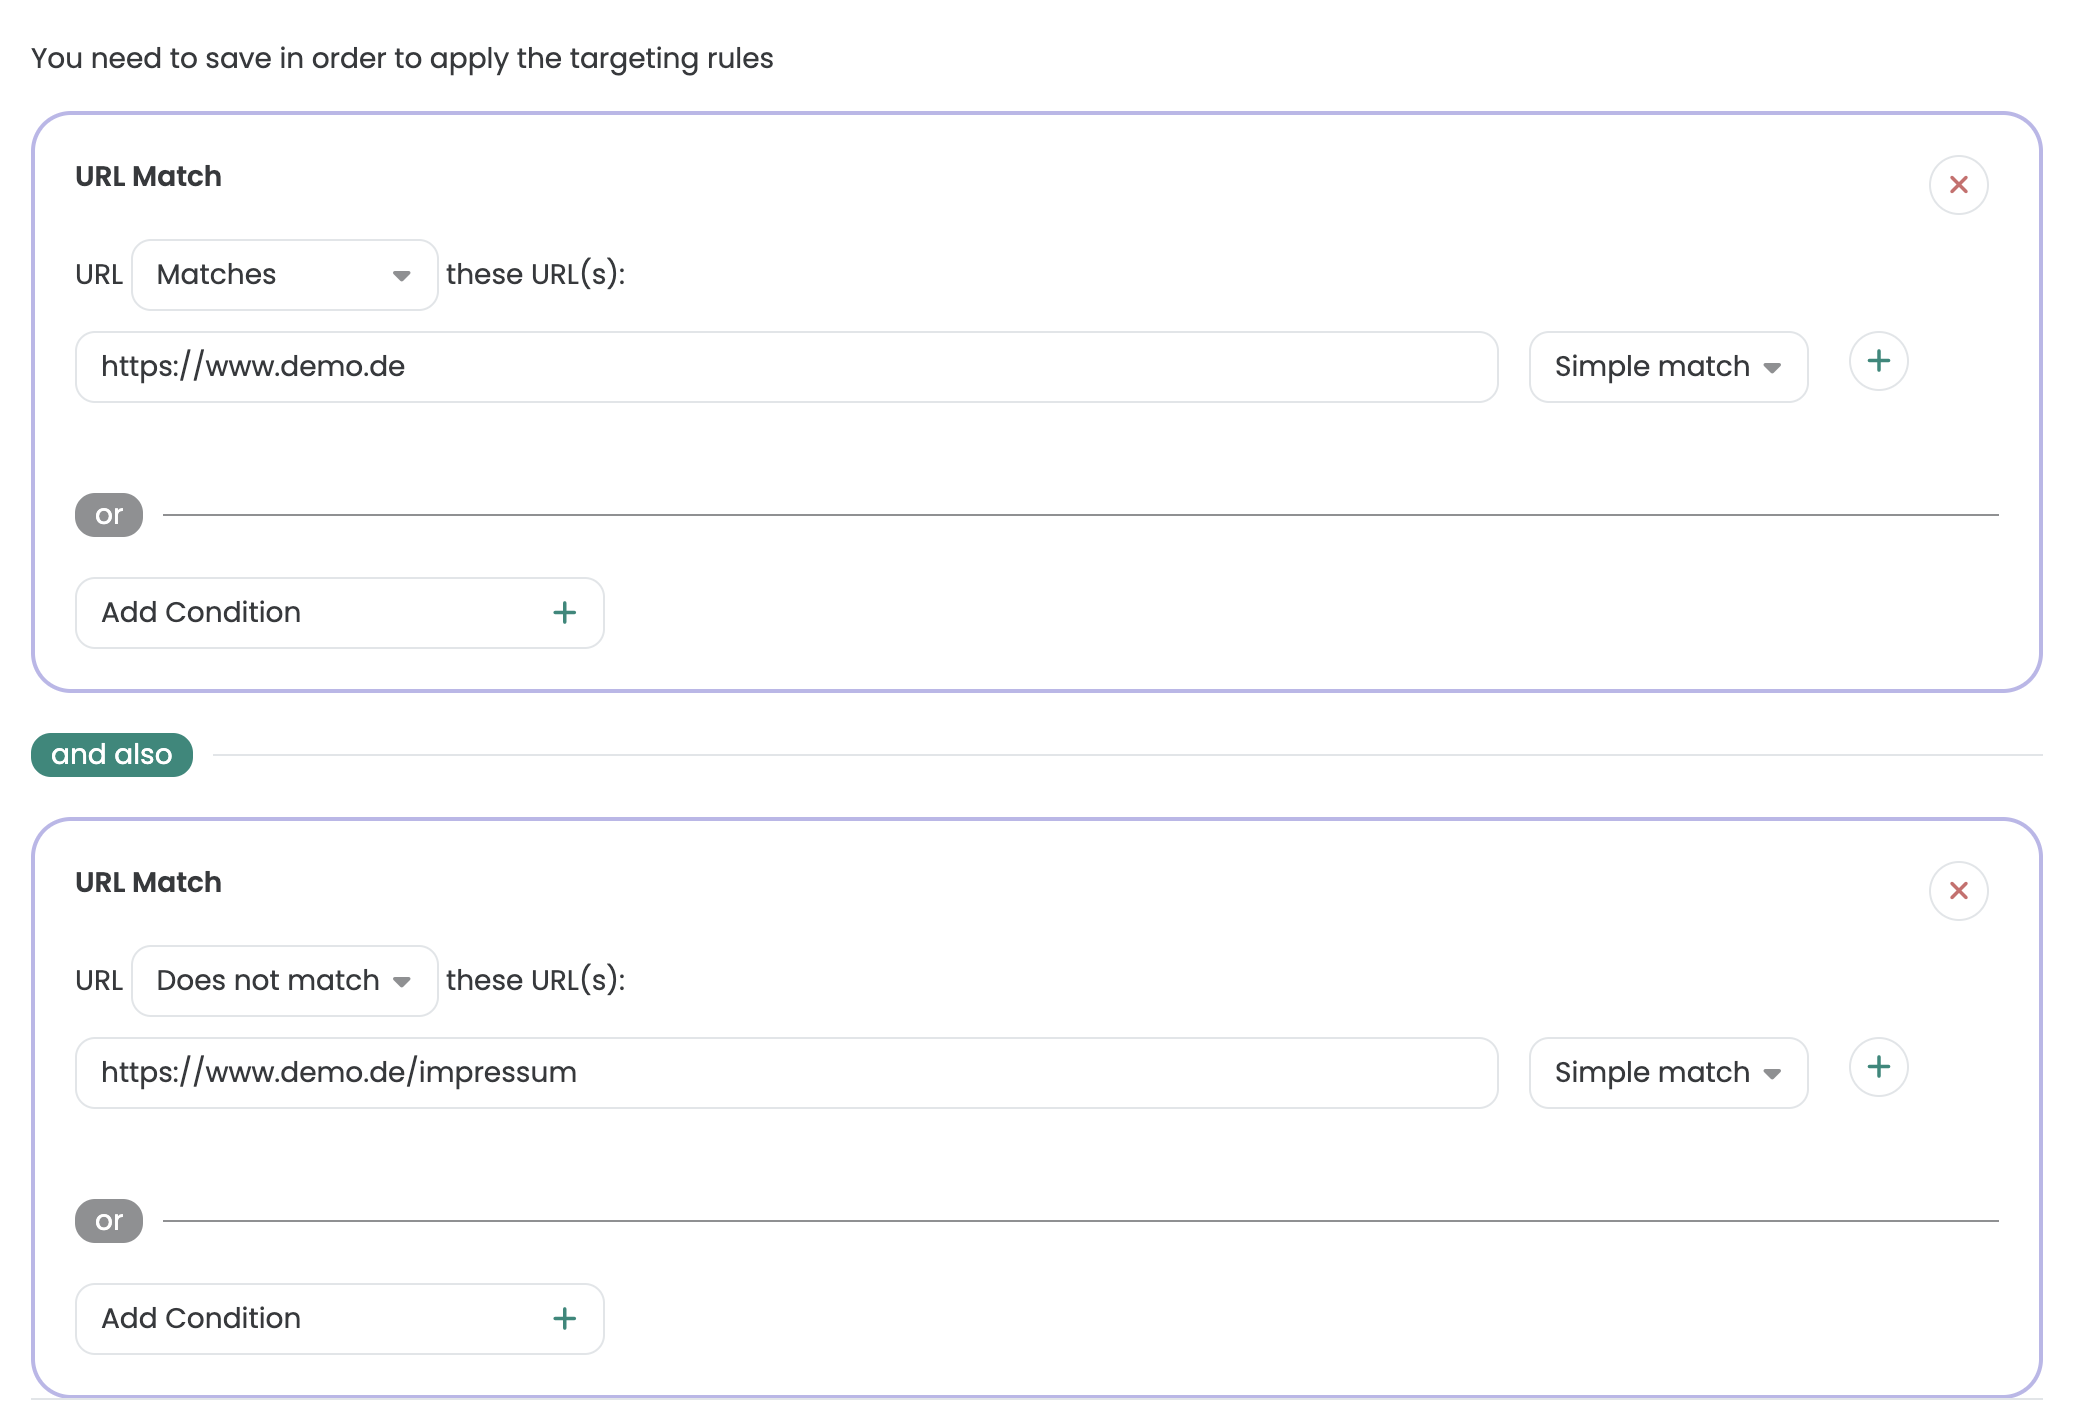
Task: Open Simple match dropdown for demo.de URL
Action: tap(1668, 367)
